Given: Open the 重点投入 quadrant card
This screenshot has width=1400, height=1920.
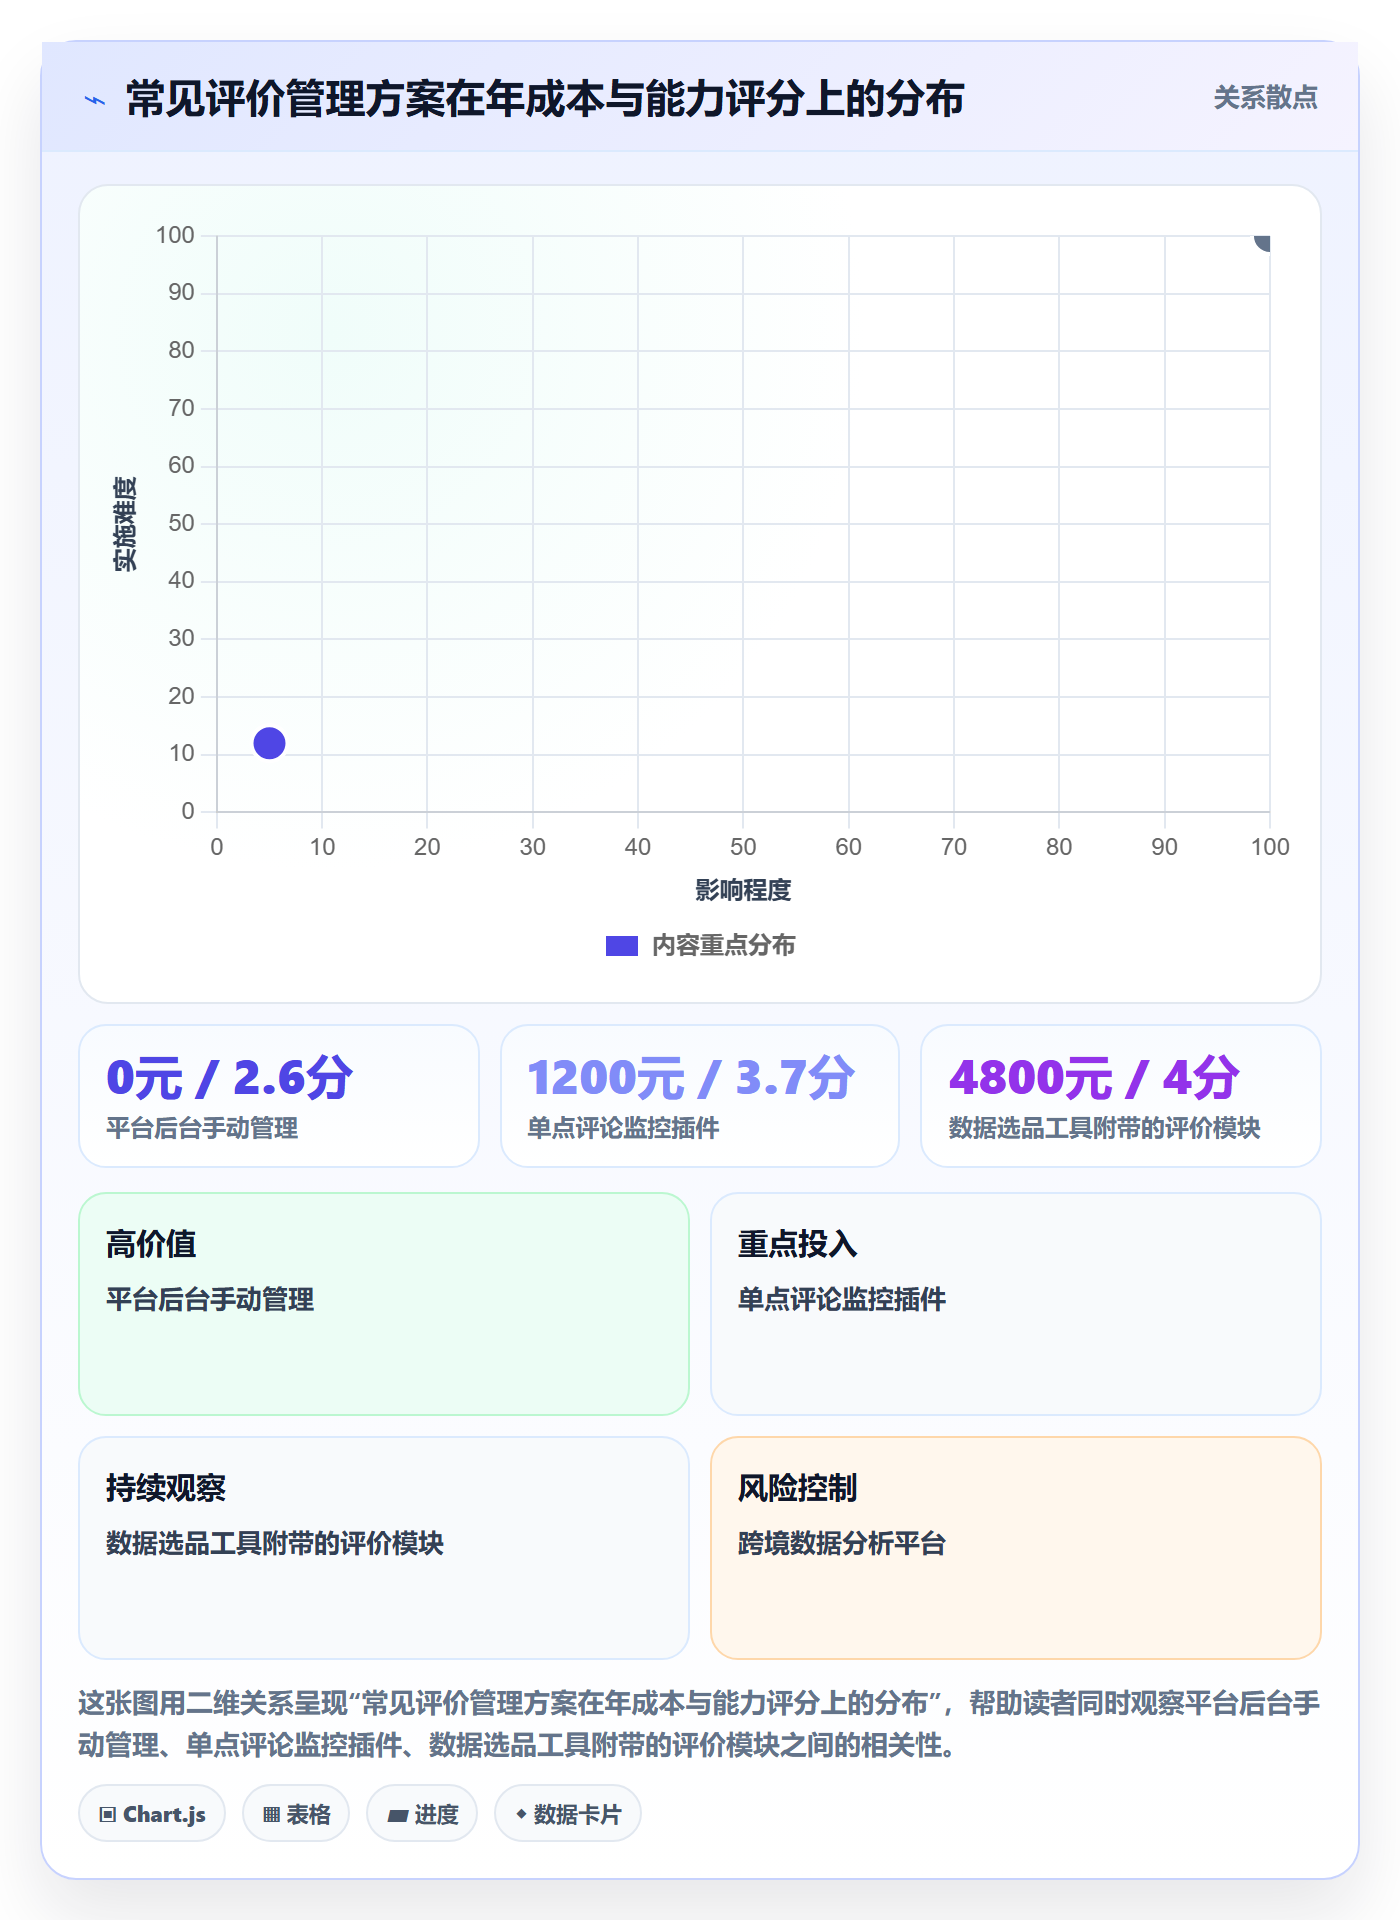Looking at the screenshot, I should (1016, 1304).
